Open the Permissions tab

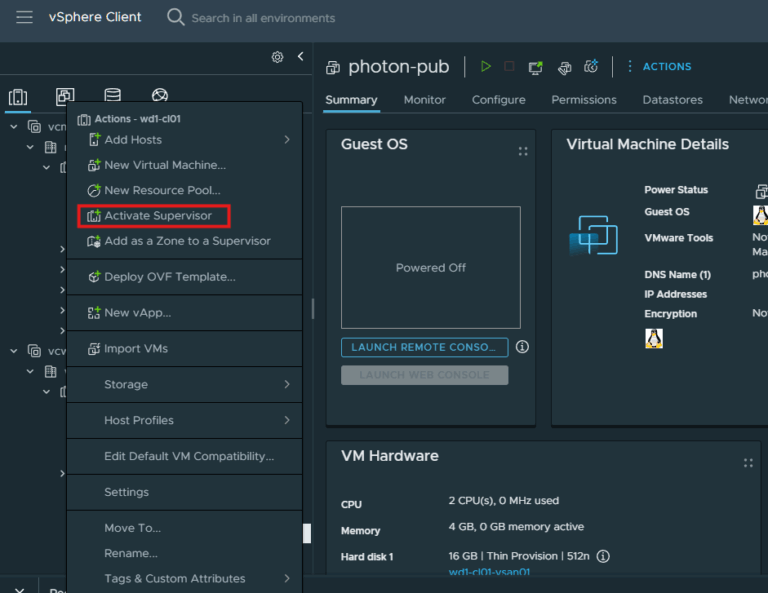[x=584, y=100]
